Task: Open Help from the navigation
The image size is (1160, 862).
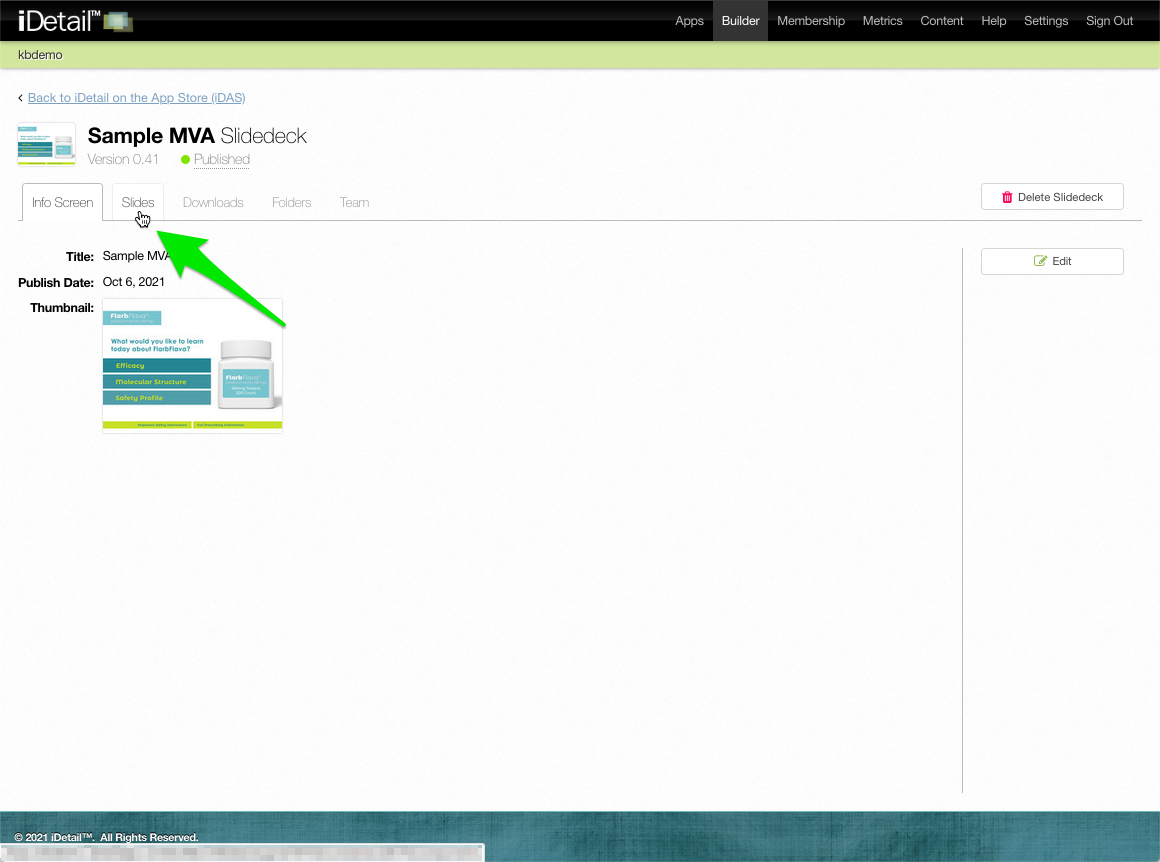Action: click(994, 21)
